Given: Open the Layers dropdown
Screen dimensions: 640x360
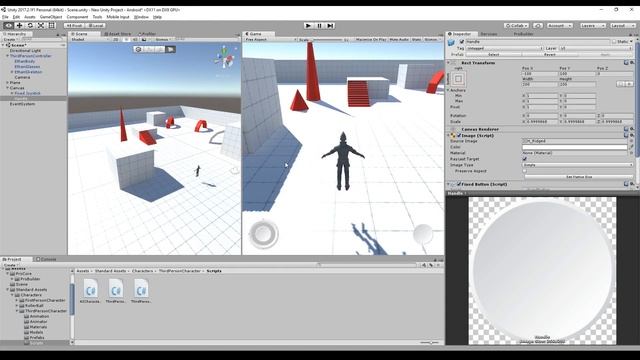Looking at the screenshot, I should [x=592, y=25].
